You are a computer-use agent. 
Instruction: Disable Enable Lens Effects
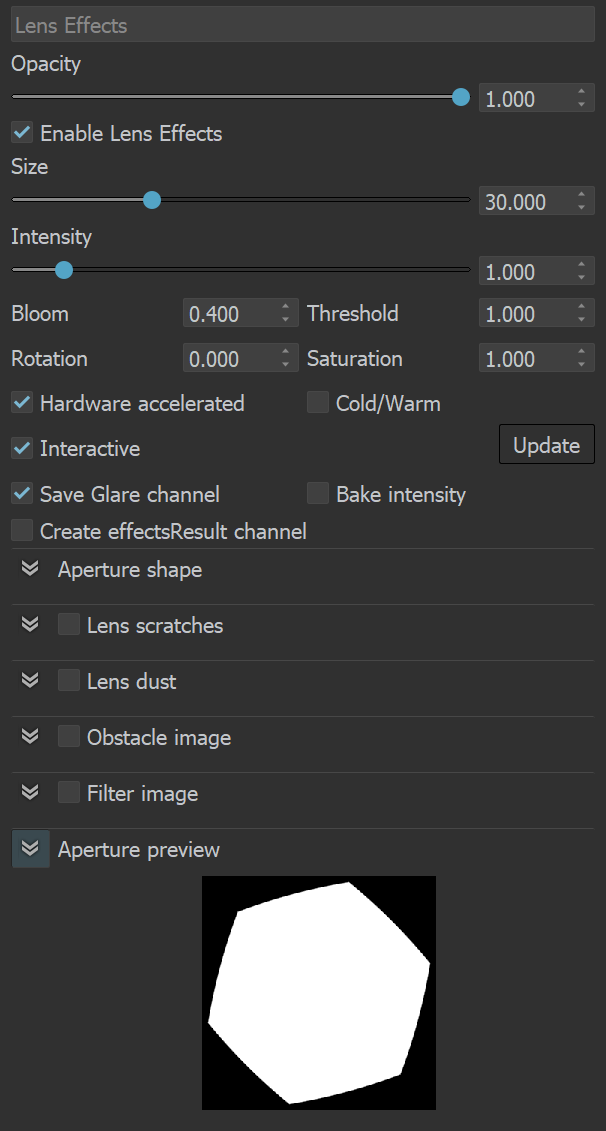click(21, 132)
